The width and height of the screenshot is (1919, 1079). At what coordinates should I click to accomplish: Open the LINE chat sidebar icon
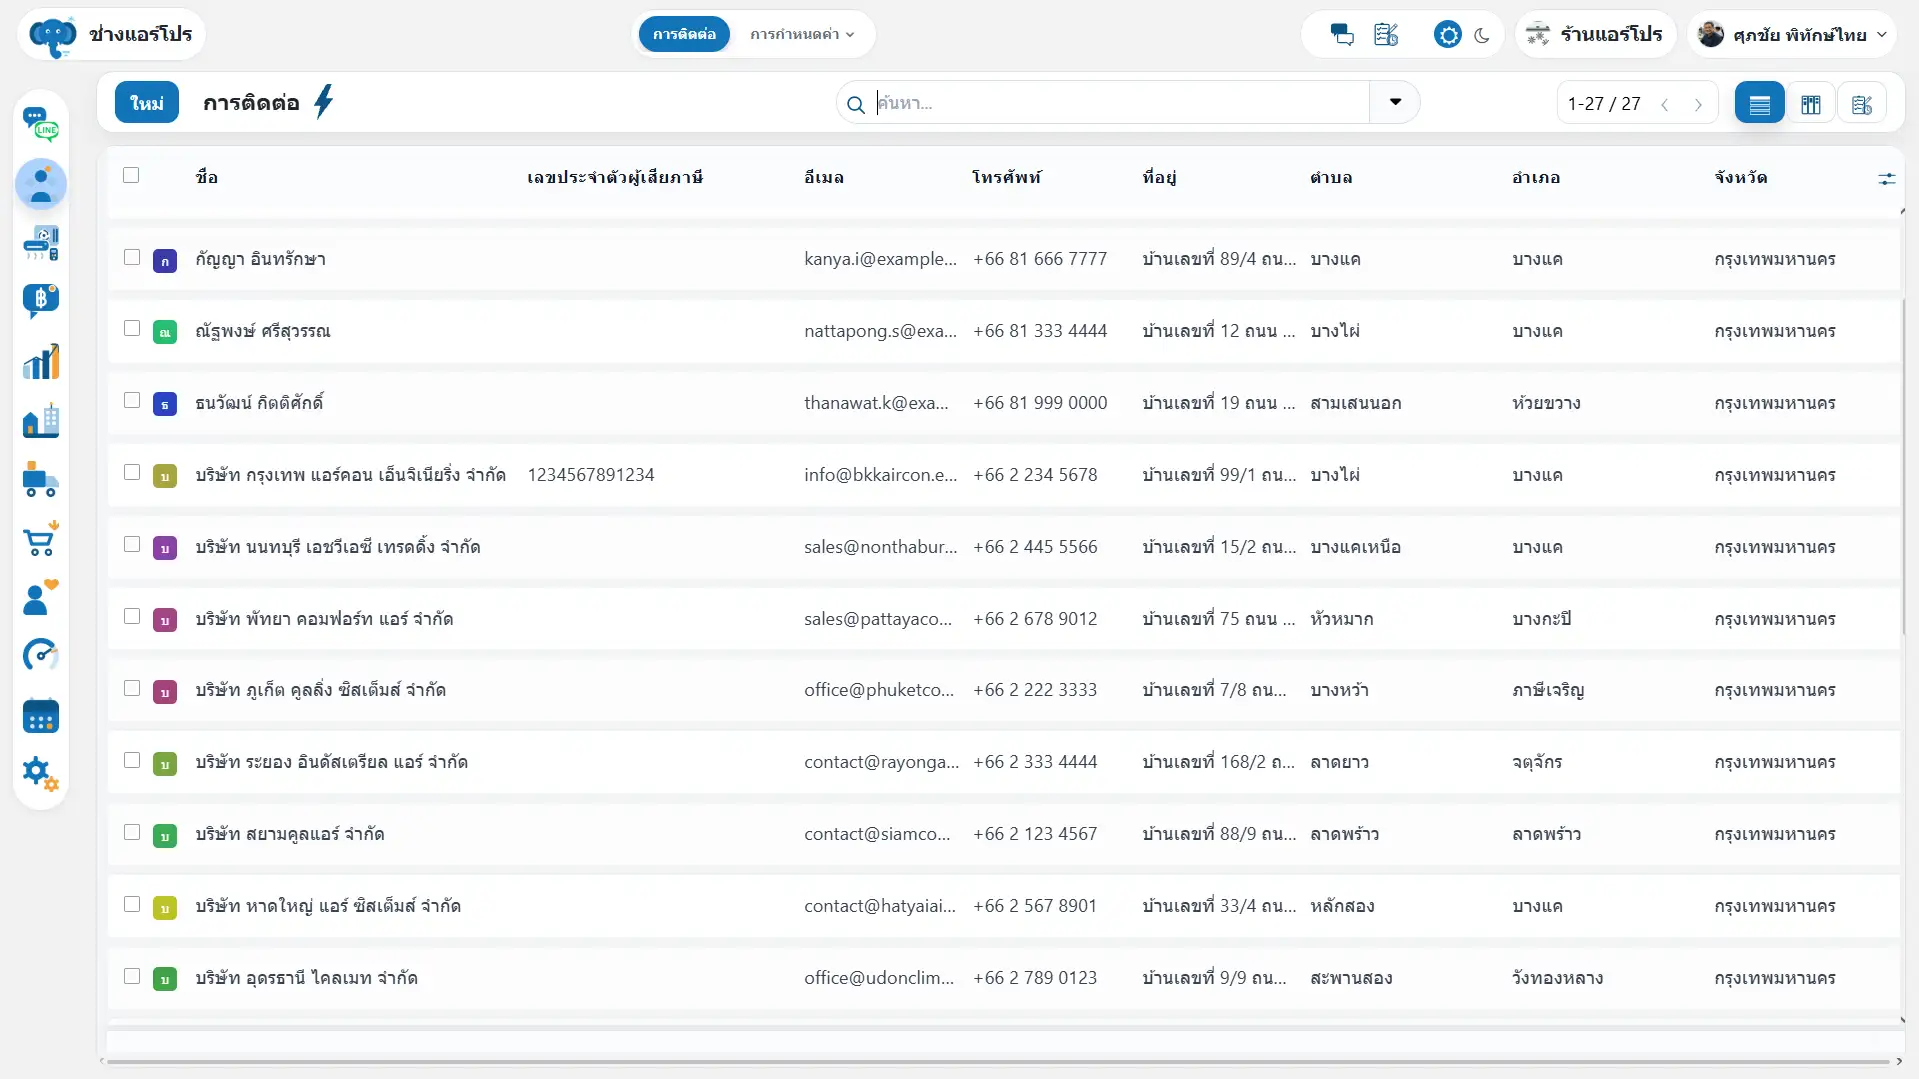tap(41, 125)
